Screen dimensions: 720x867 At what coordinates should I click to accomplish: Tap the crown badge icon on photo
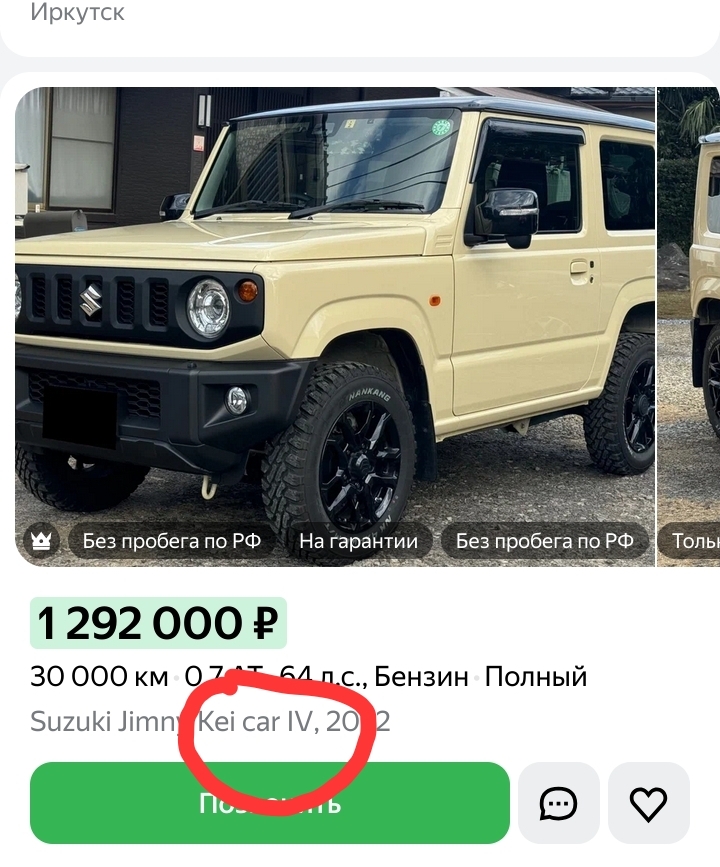(x=41, y=540)
